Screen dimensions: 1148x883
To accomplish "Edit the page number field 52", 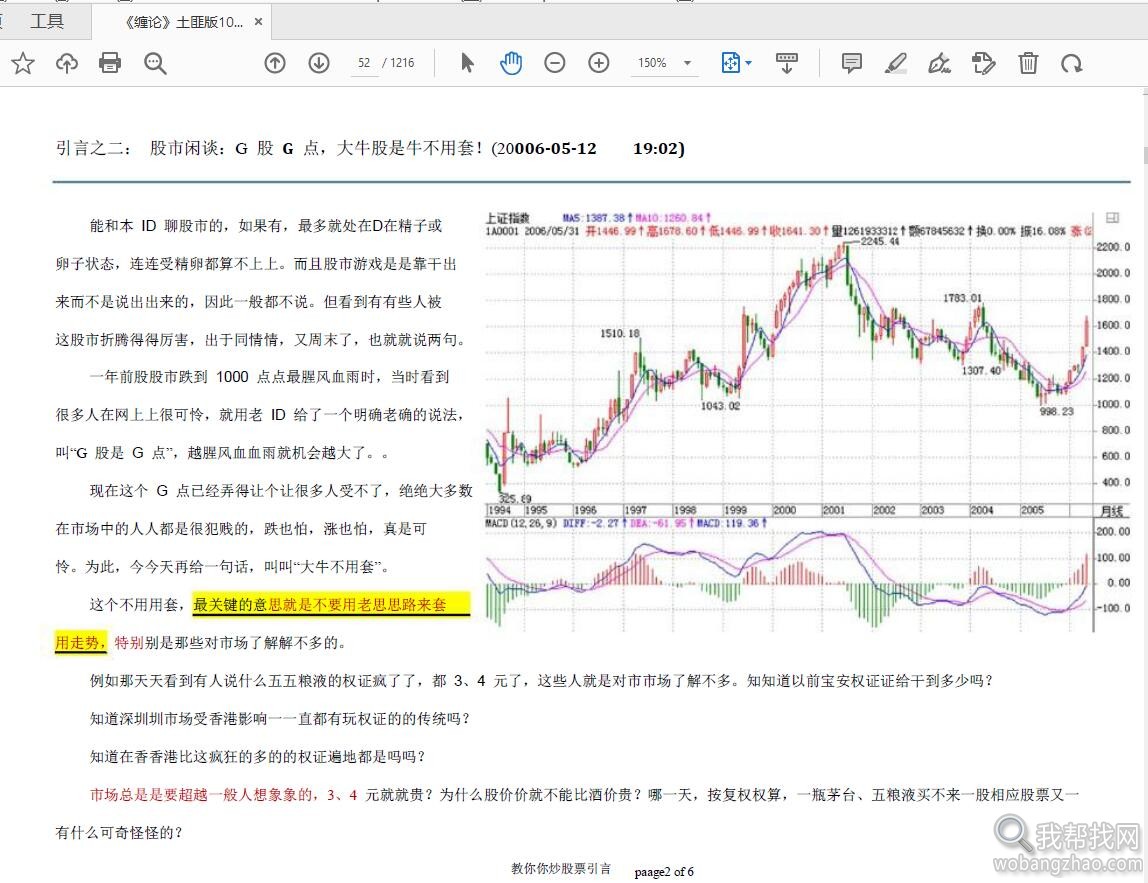I will click(364, 63).
